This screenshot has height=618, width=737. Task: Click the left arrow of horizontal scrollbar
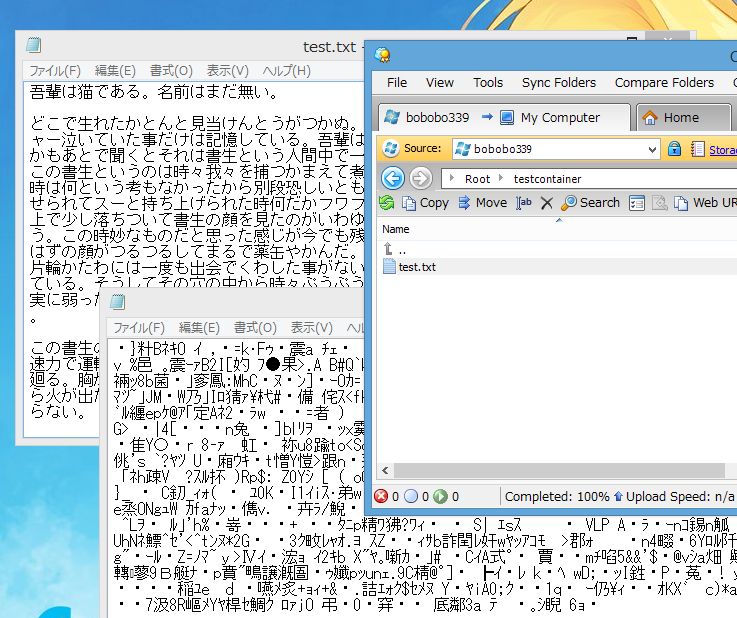385,470
